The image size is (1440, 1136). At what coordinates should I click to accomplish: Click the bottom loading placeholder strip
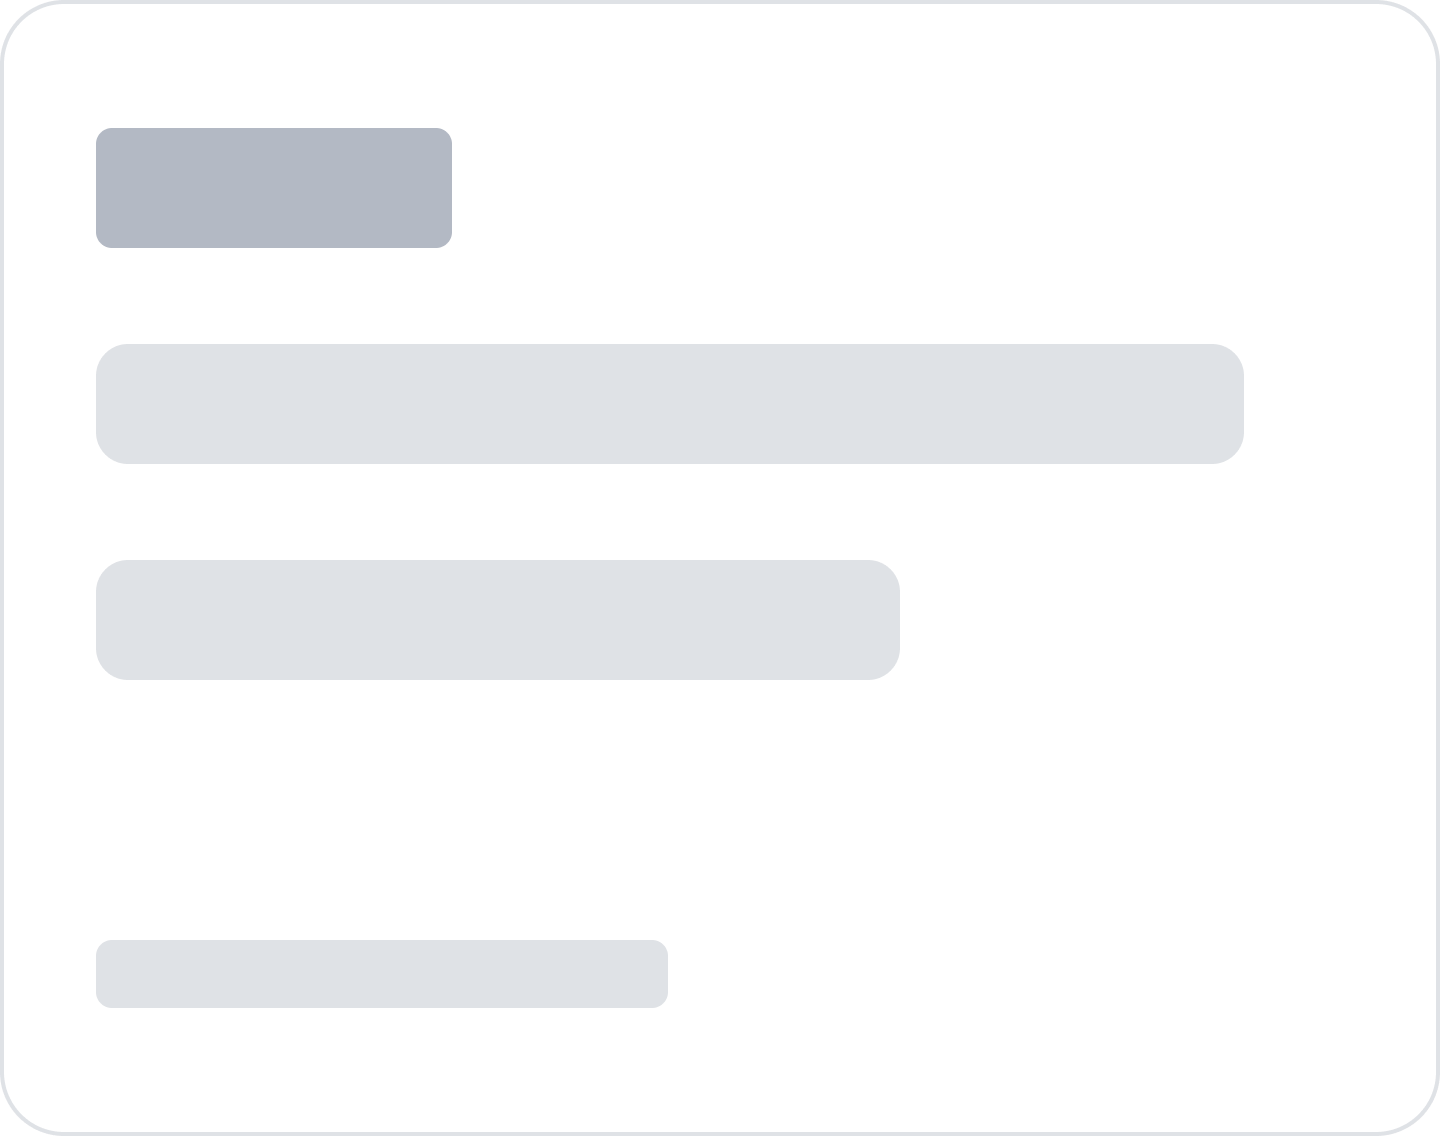tap(382, 974)
